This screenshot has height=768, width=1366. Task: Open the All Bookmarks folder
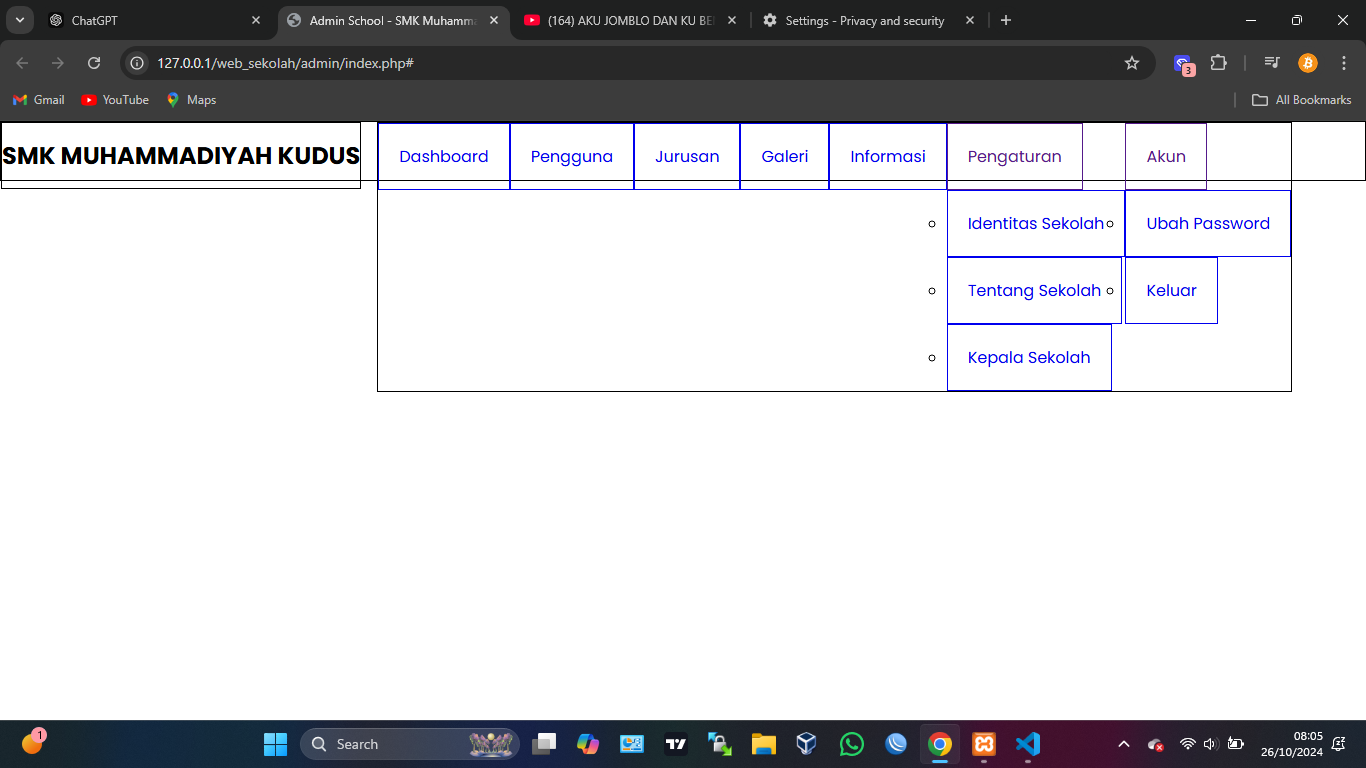point(1302,100)
